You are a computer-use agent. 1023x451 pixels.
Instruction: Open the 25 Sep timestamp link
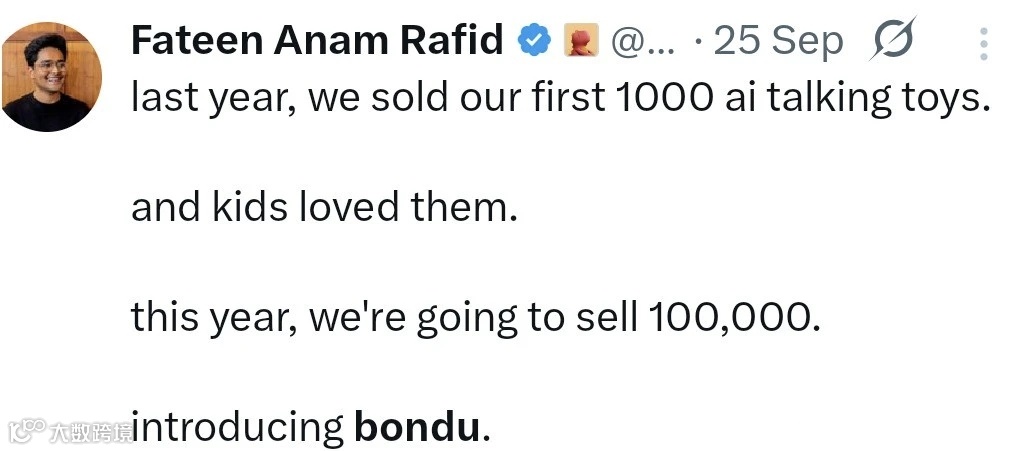[x=778, y=42]
